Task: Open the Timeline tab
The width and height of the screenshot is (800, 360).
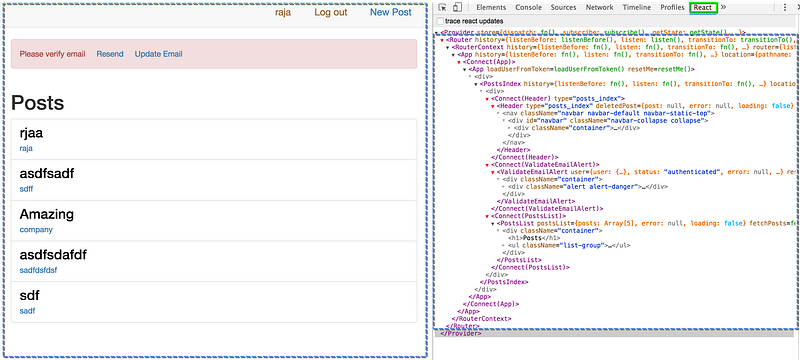Action: pos(637,7)
